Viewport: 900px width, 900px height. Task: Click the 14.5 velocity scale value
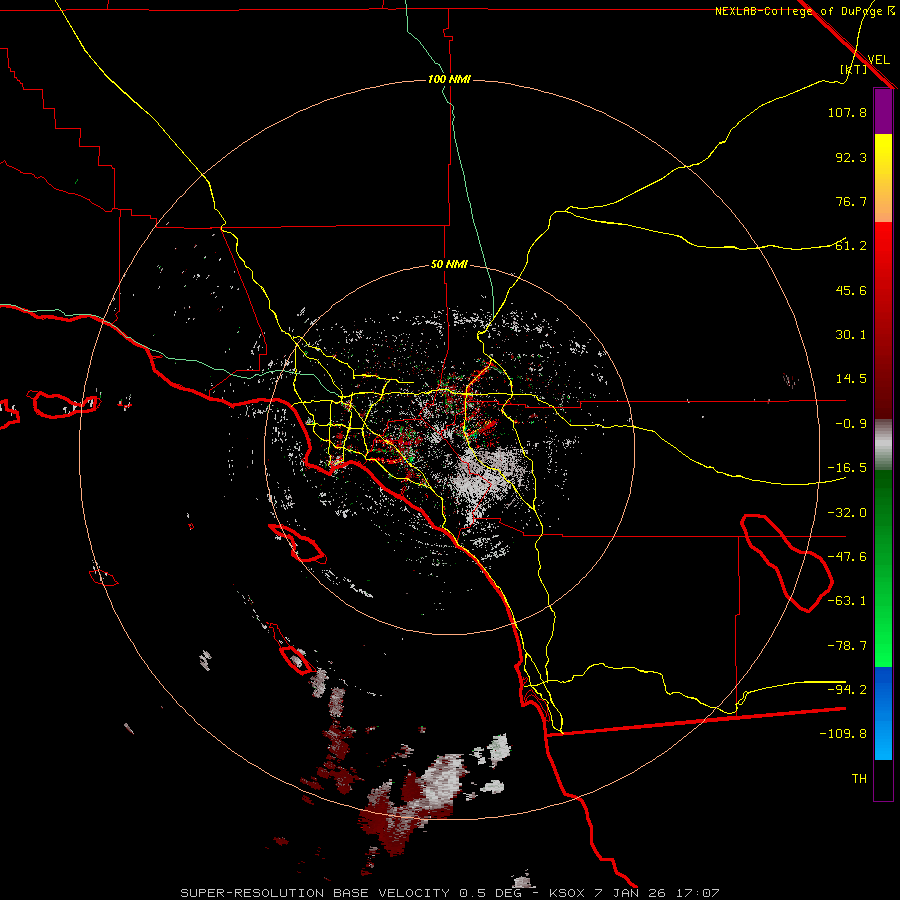(x=851, y=379)
